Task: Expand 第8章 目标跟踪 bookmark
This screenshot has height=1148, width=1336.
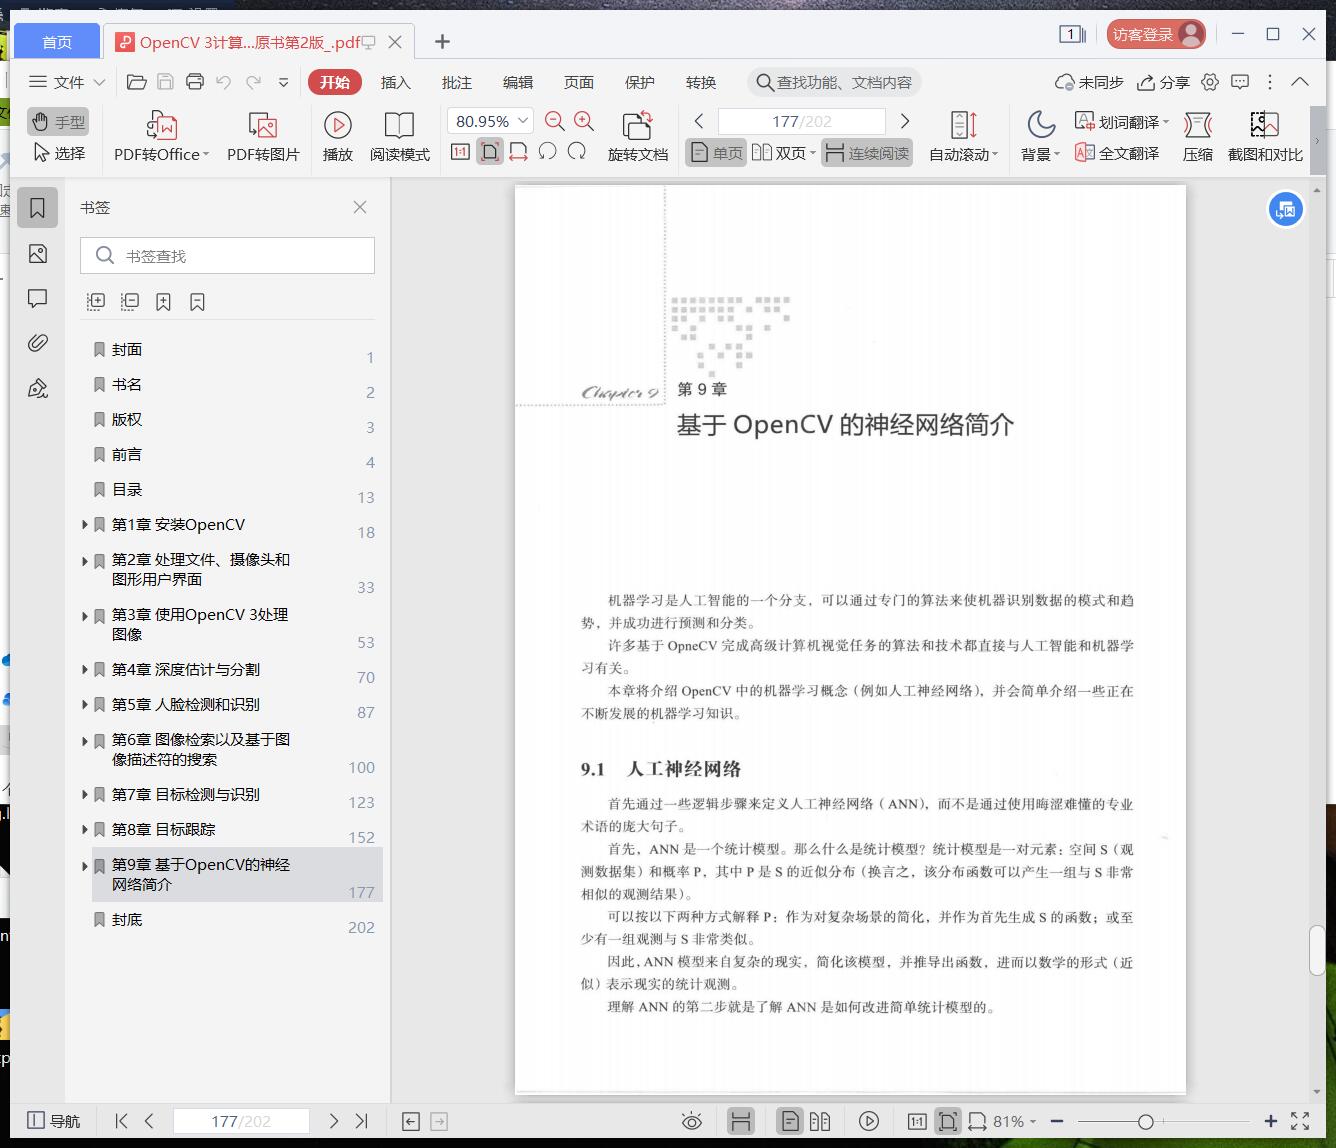Action: 85,829
